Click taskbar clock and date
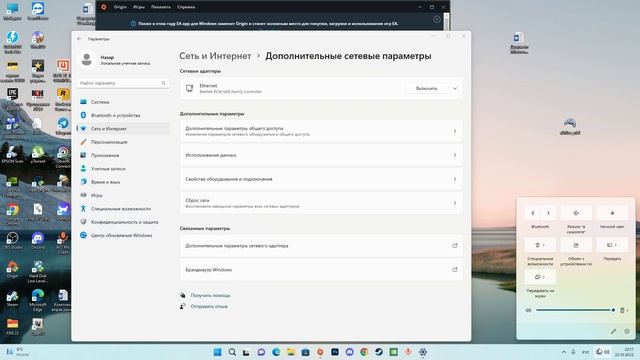Screen dimensions: 640x360 point(624,352)
